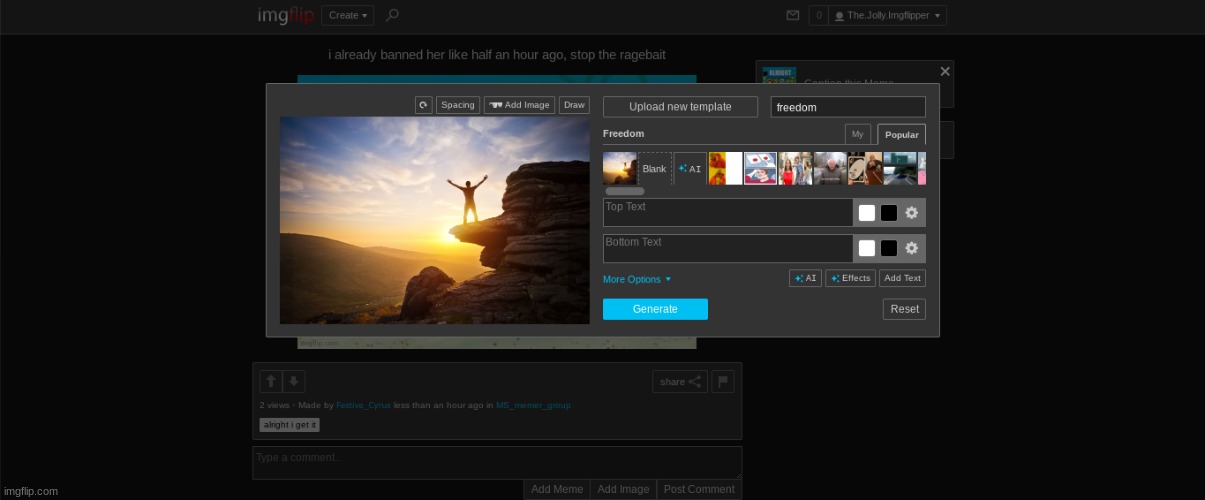
Task: Switch to the Popular templates tab
Action: click(x=901, y=134)
